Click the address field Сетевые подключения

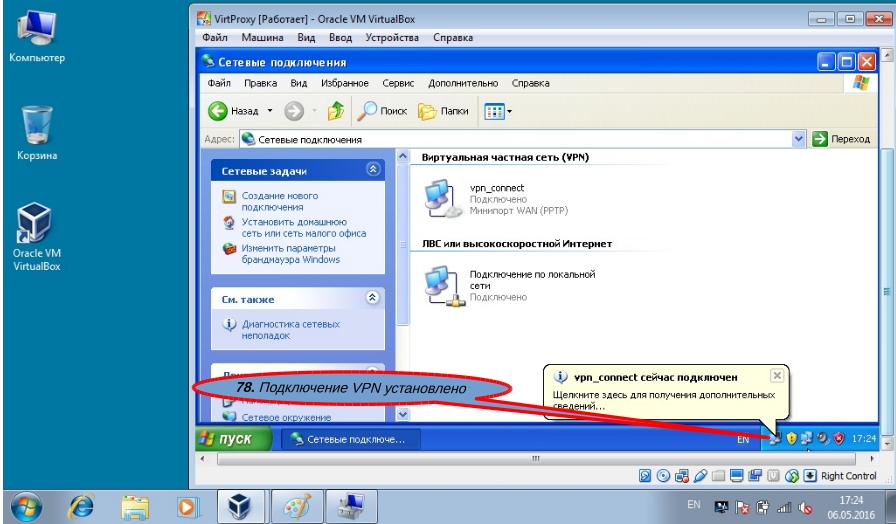coord(515,139)
